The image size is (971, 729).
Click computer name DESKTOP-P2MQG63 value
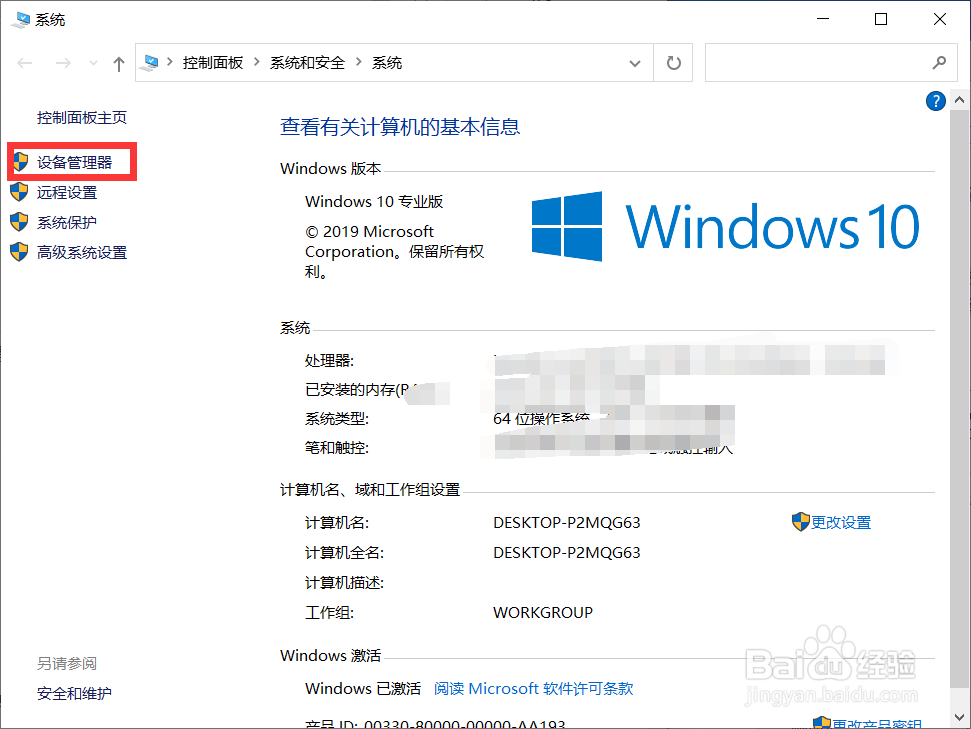pos(567,523)
